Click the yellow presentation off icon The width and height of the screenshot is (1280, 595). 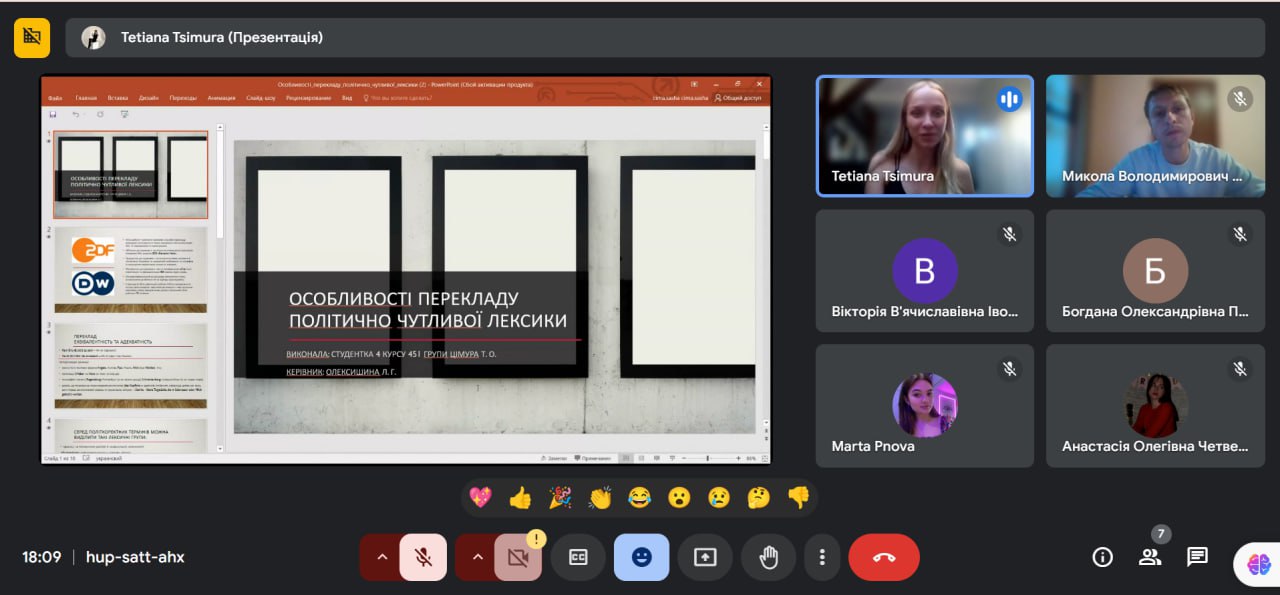[x=32, y=37]
